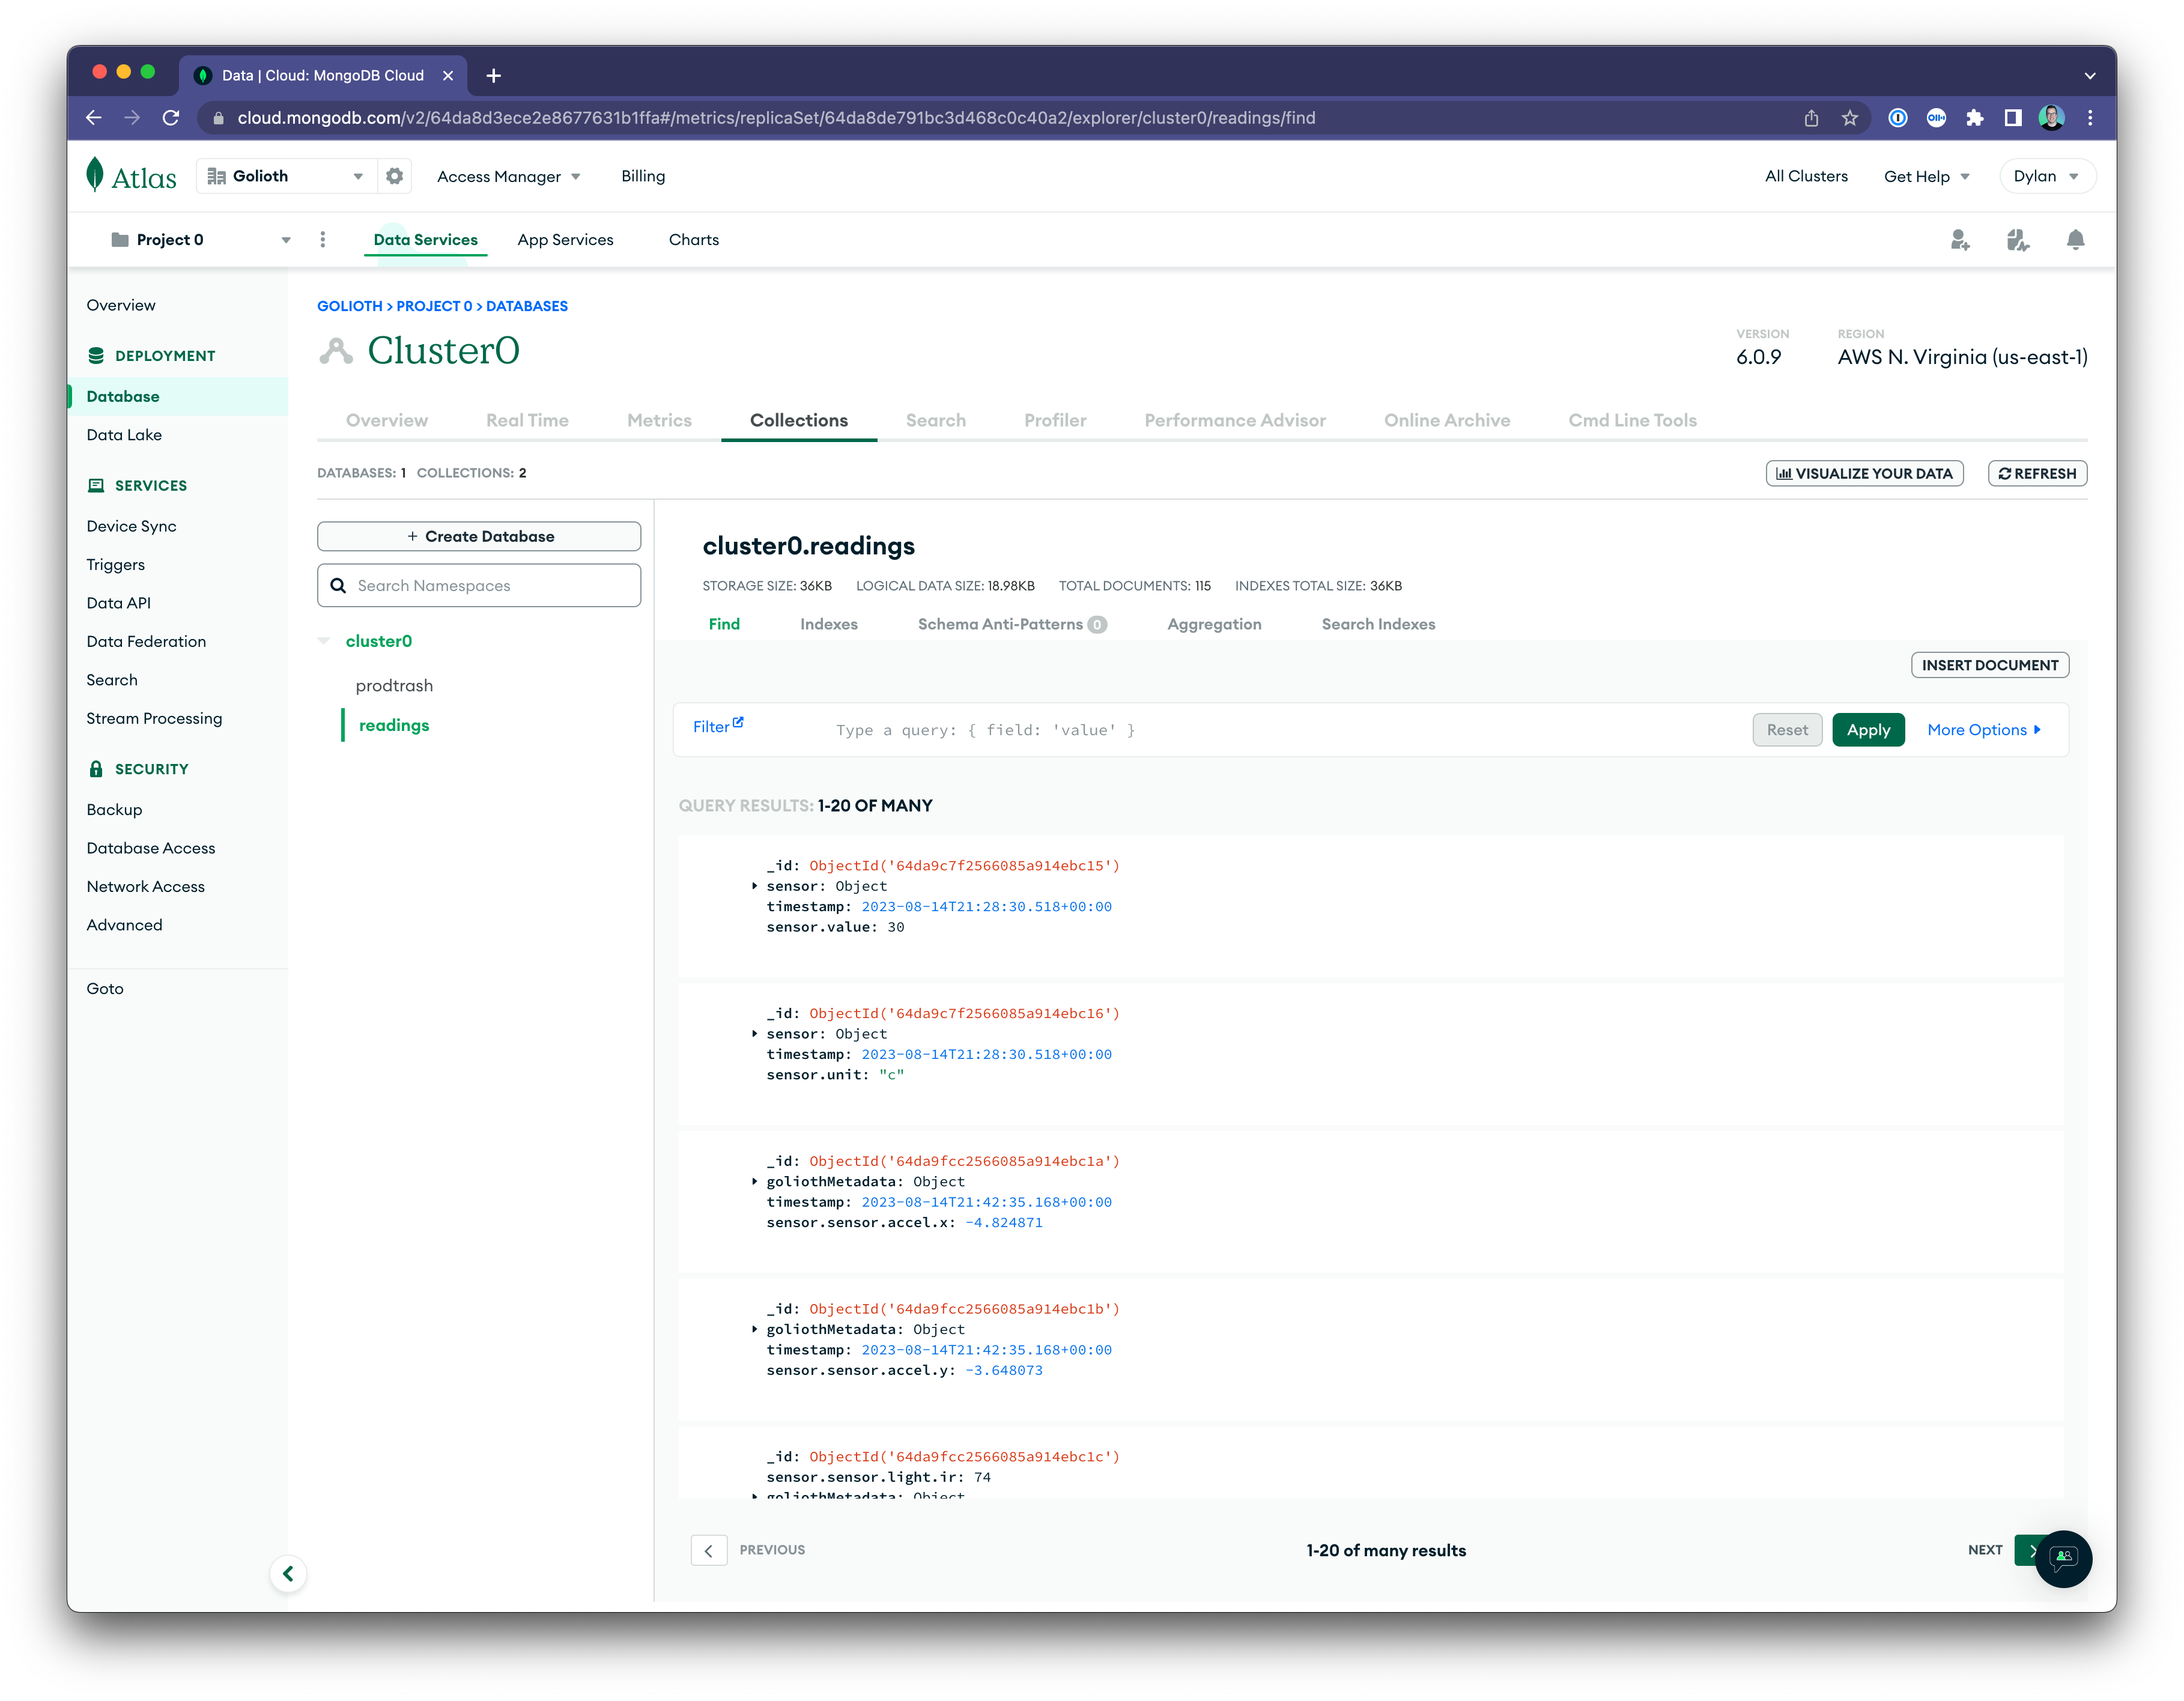Reload the page with refresh icon
The image size is (2184, 1701).
coord(171,118)
